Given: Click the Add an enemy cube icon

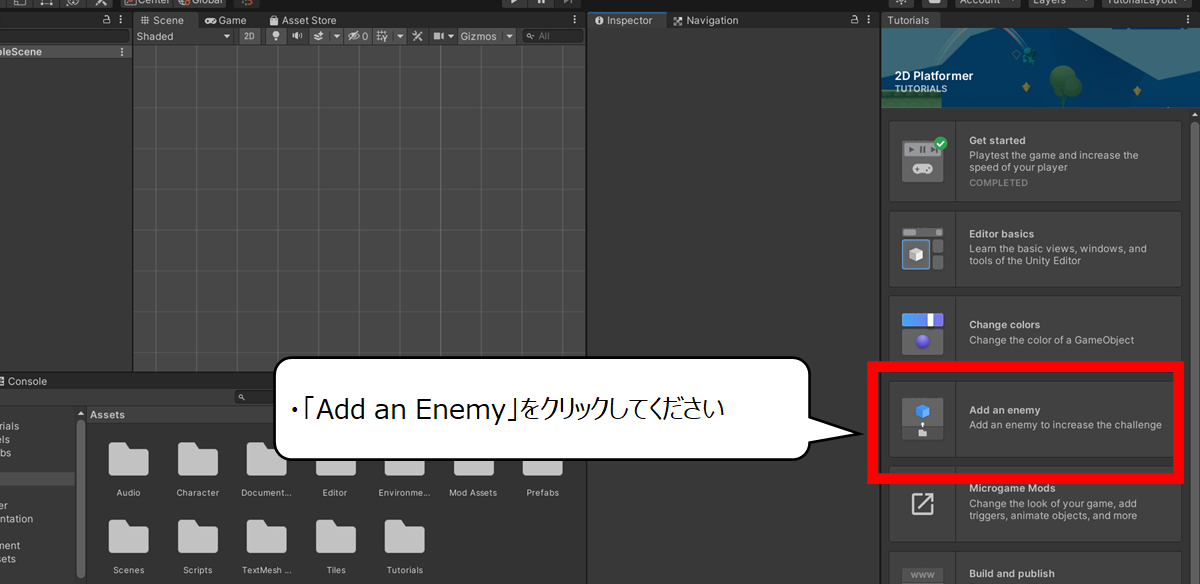Looking at the screenshot, I should (x=922, y=419).
